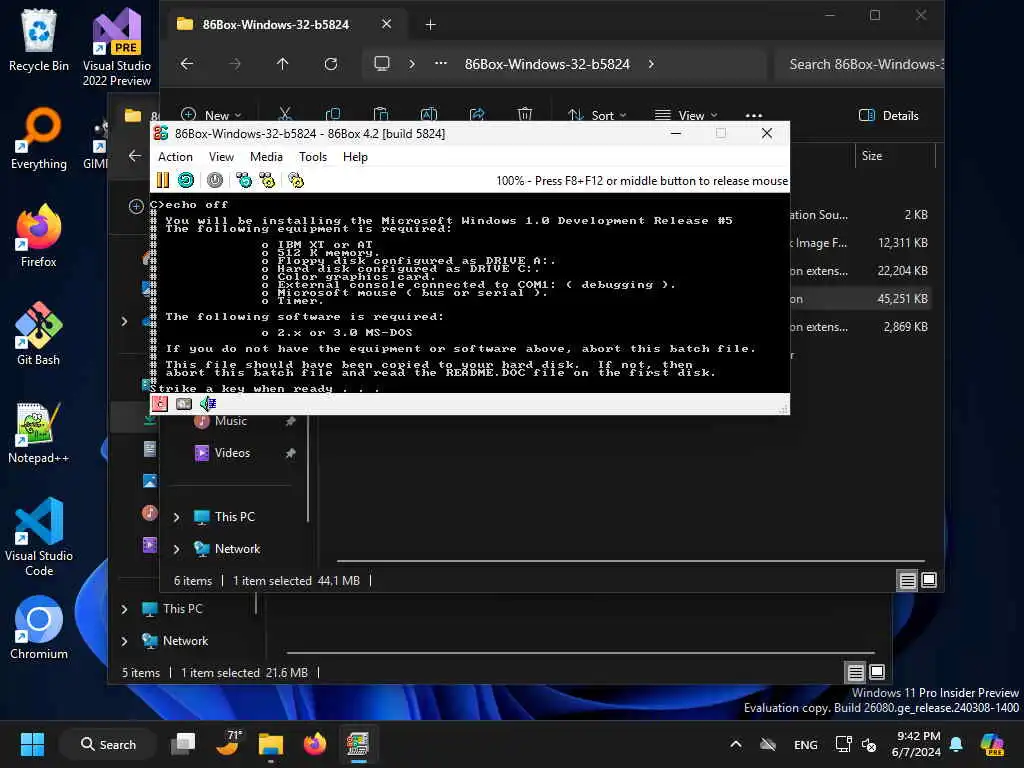
Task: Click the Size column header
Action: coord(895,155)
